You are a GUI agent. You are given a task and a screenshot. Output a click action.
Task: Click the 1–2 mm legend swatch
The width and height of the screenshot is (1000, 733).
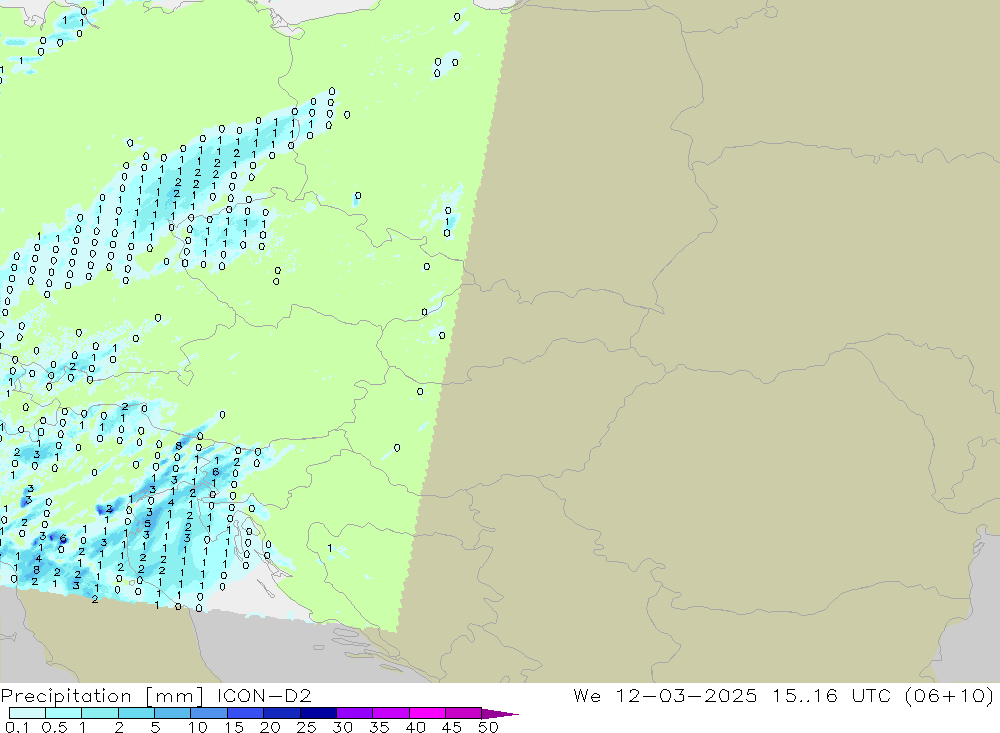tap(100, 713)
